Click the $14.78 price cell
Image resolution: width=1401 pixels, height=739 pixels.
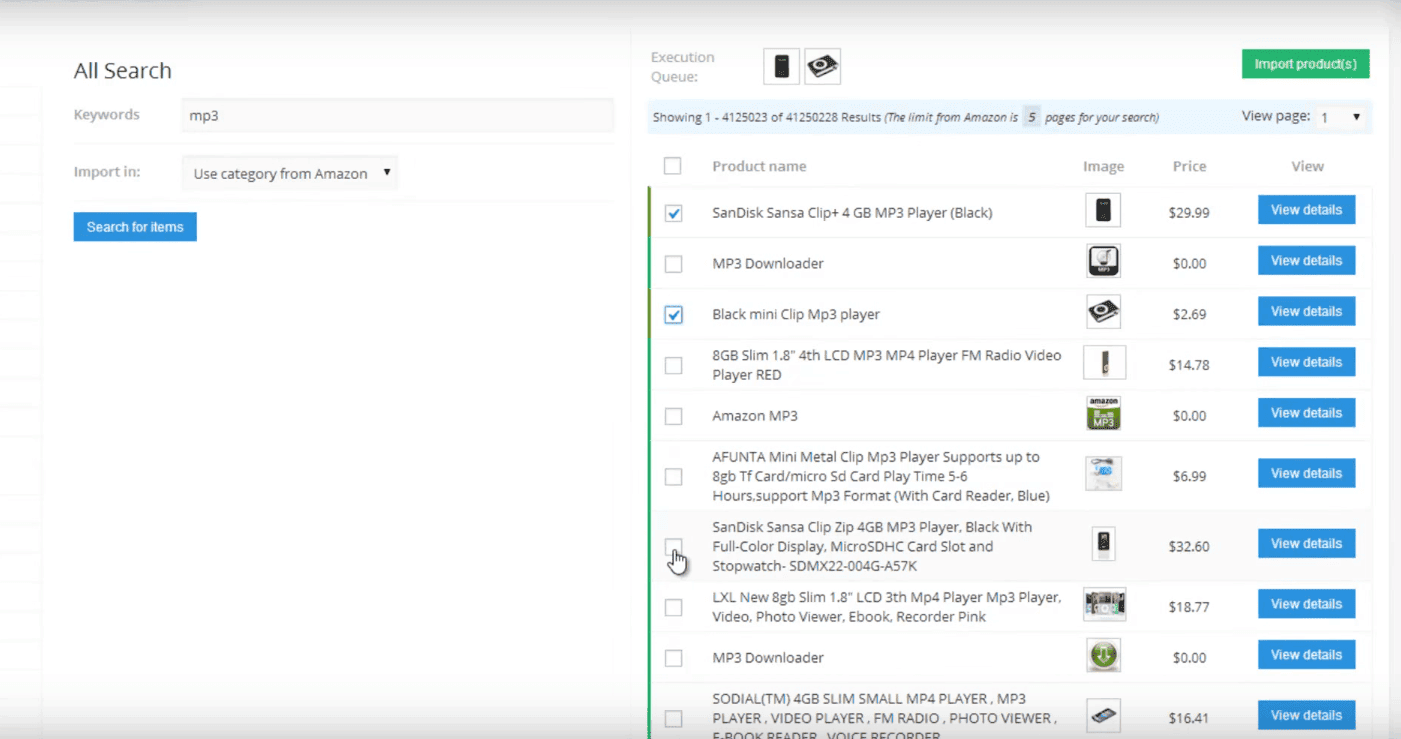click(1188, 365)
